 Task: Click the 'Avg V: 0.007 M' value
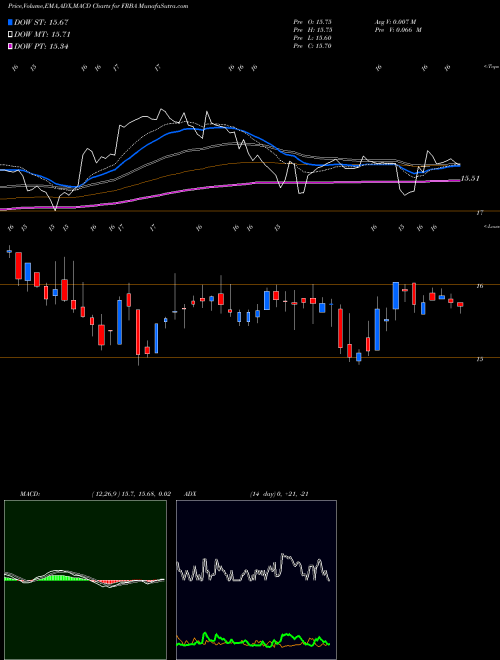click(395, 21)
